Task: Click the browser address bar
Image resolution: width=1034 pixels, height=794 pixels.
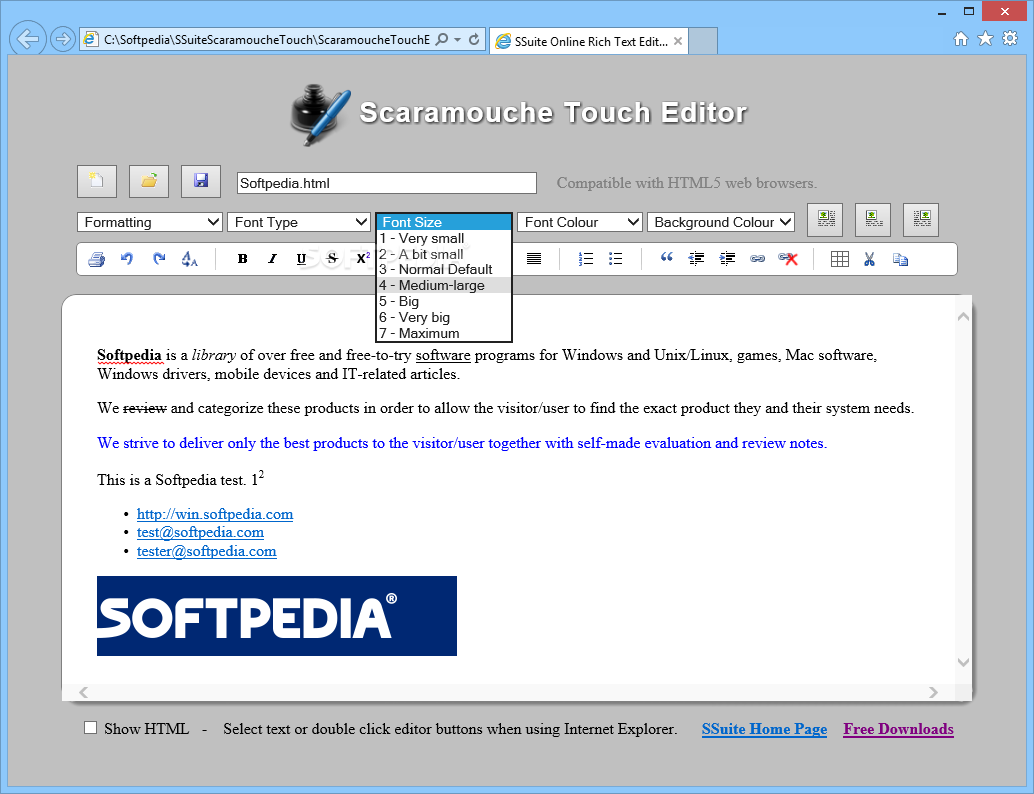Action: point(266,40)
